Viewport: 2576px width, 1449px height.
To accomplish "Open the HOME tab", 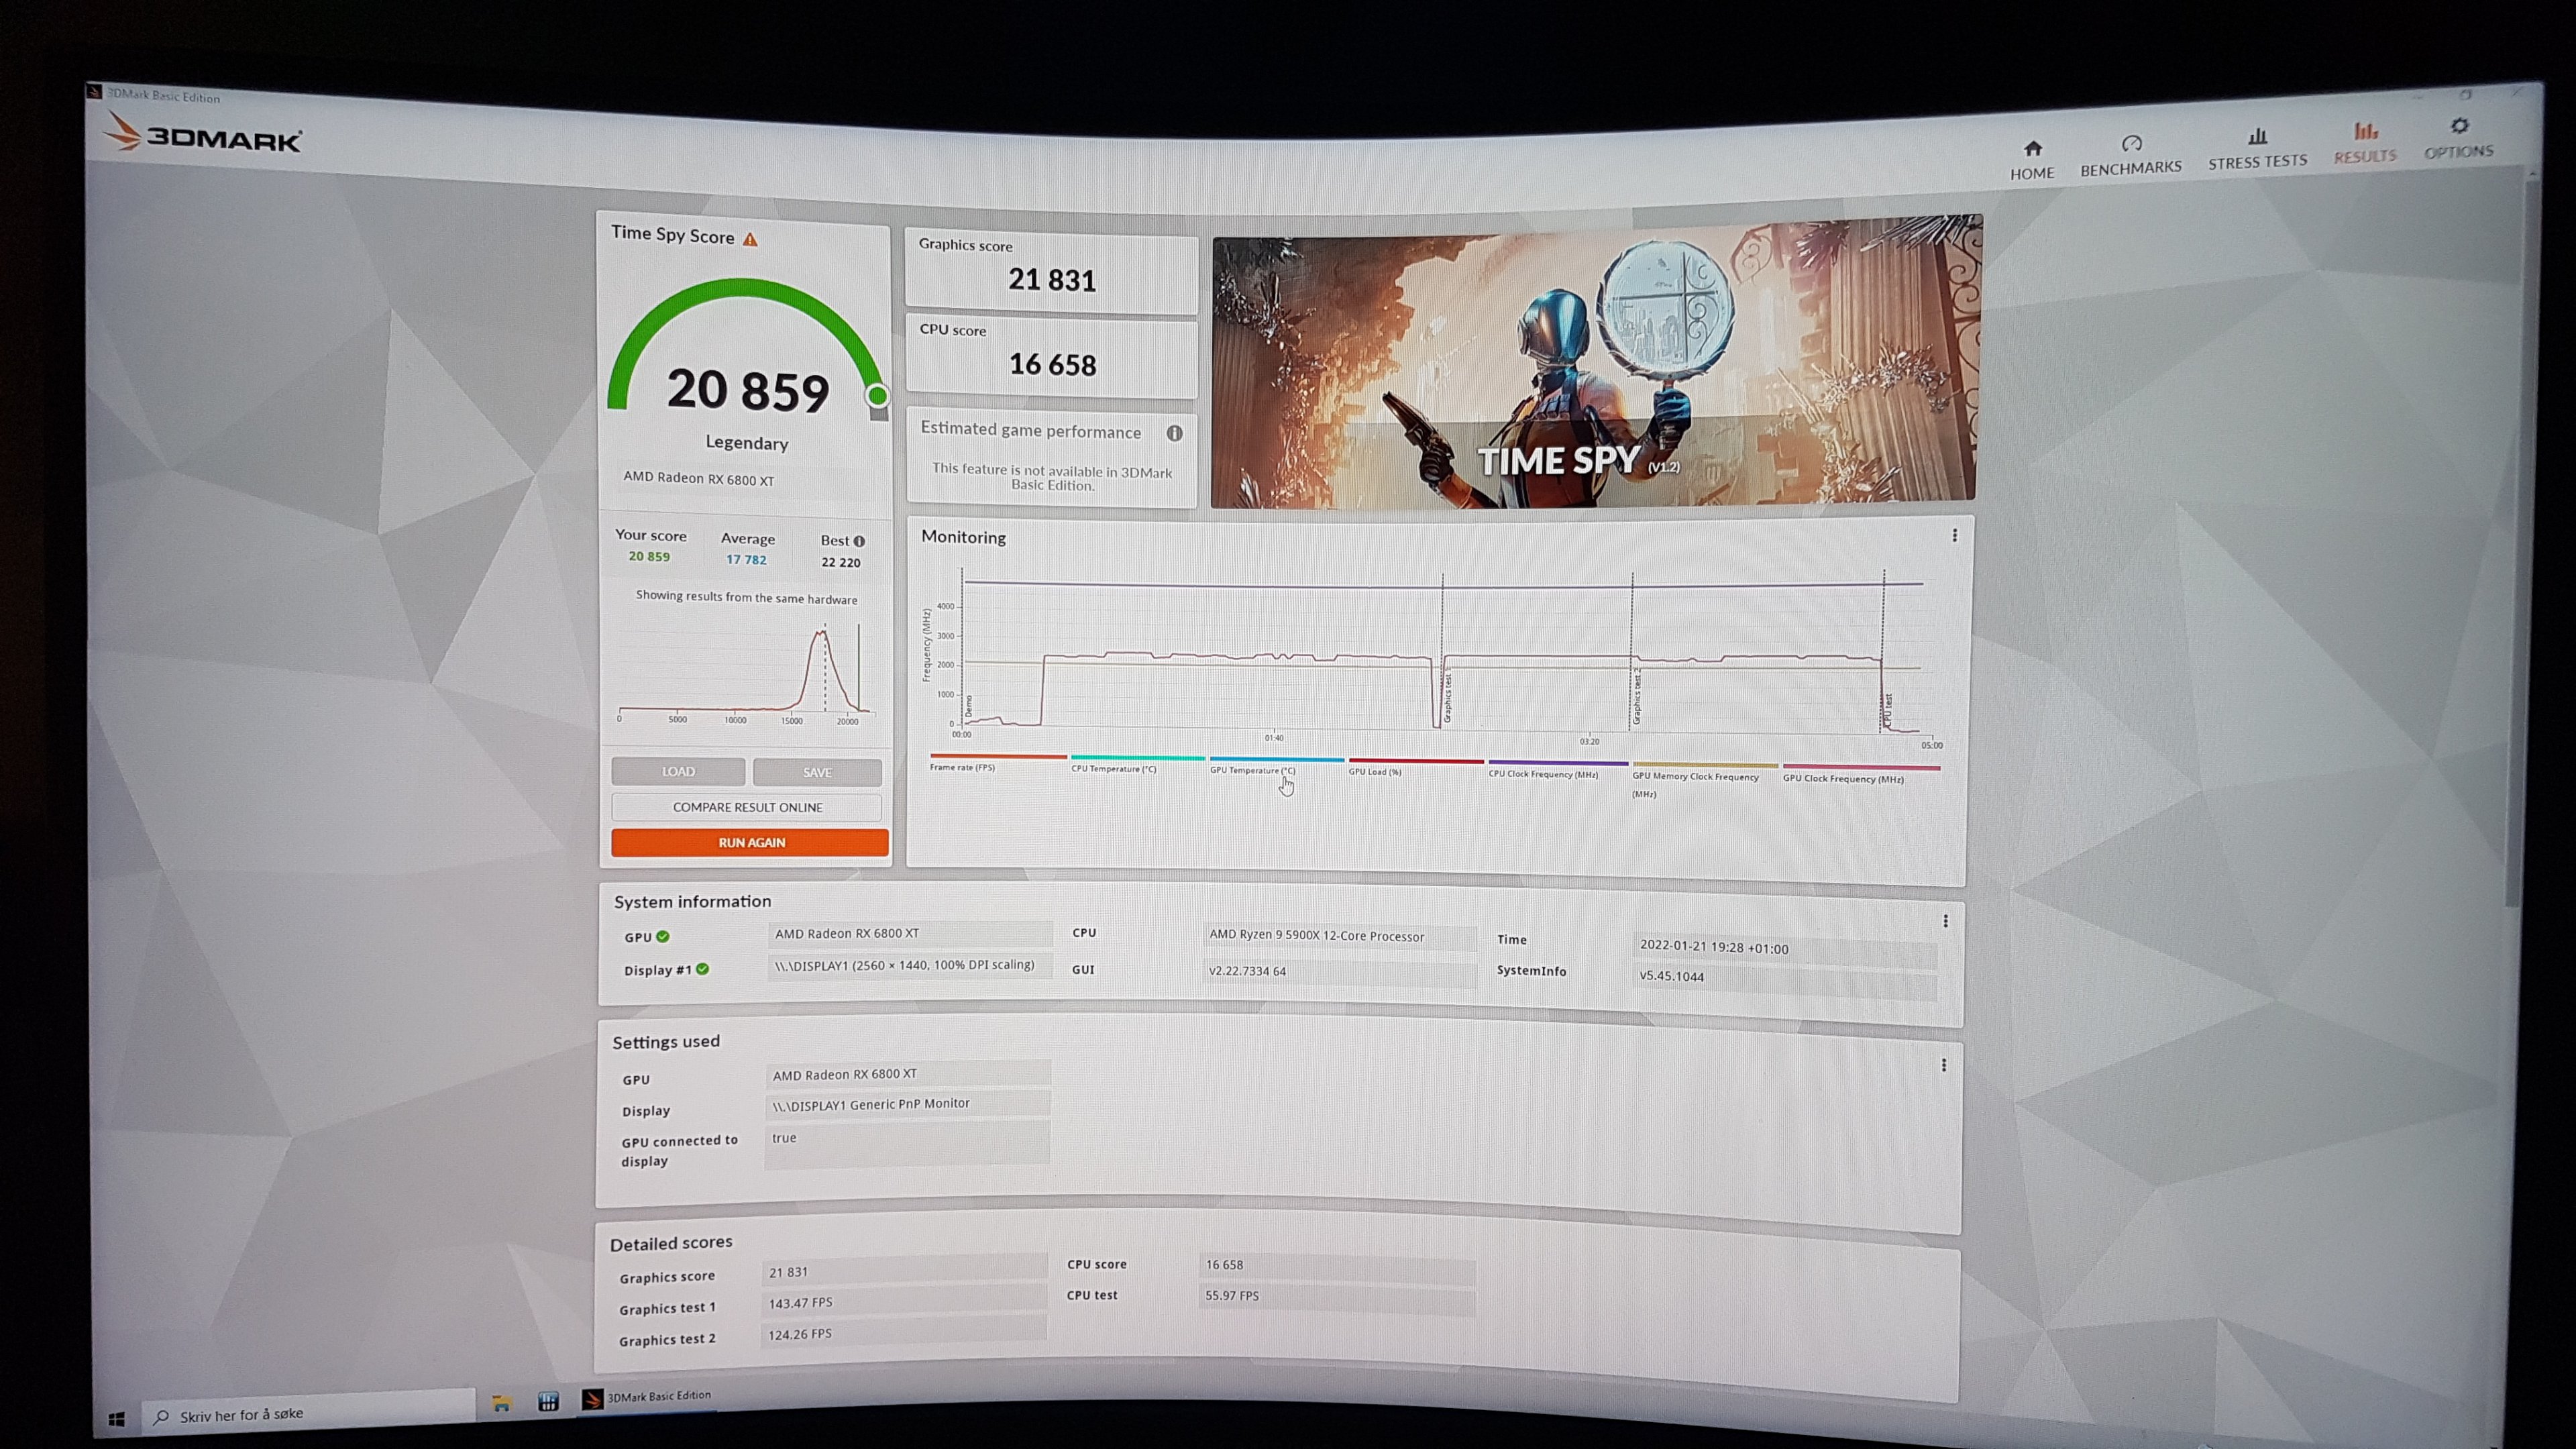I will click(2032, 160).
